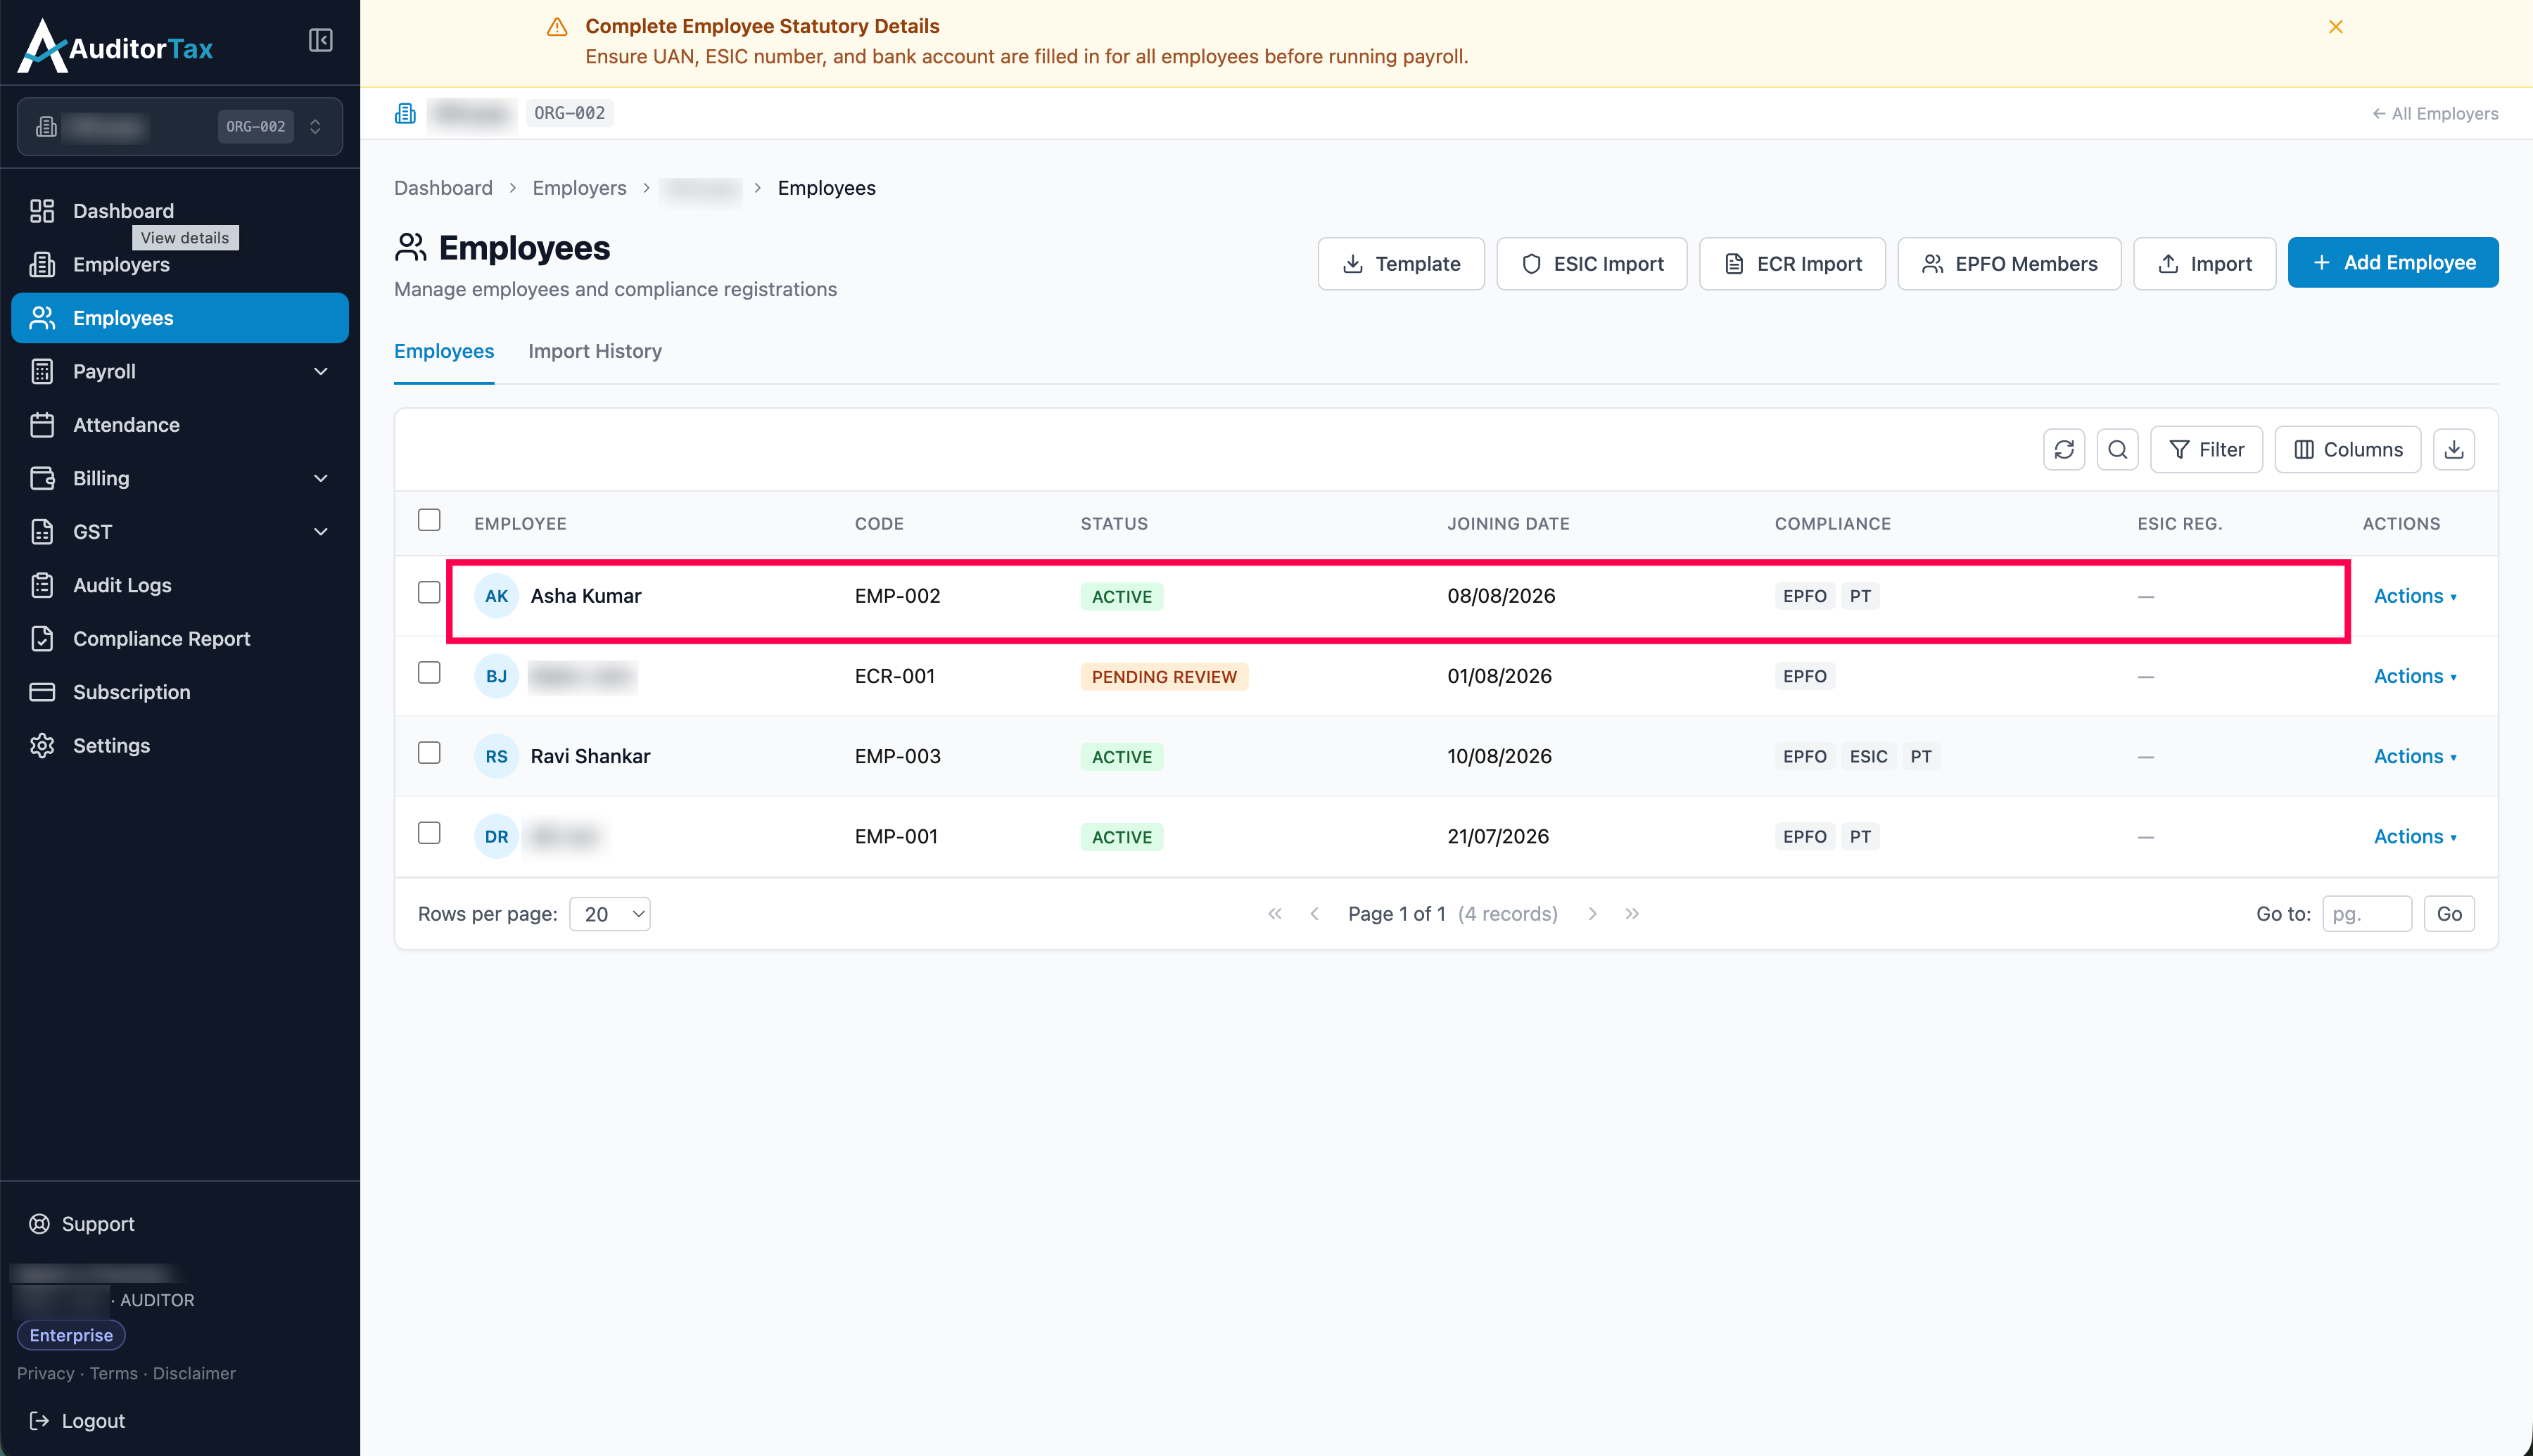
Task: Click the PENDING REVIEW status badge
Action: click(1164, 677)
